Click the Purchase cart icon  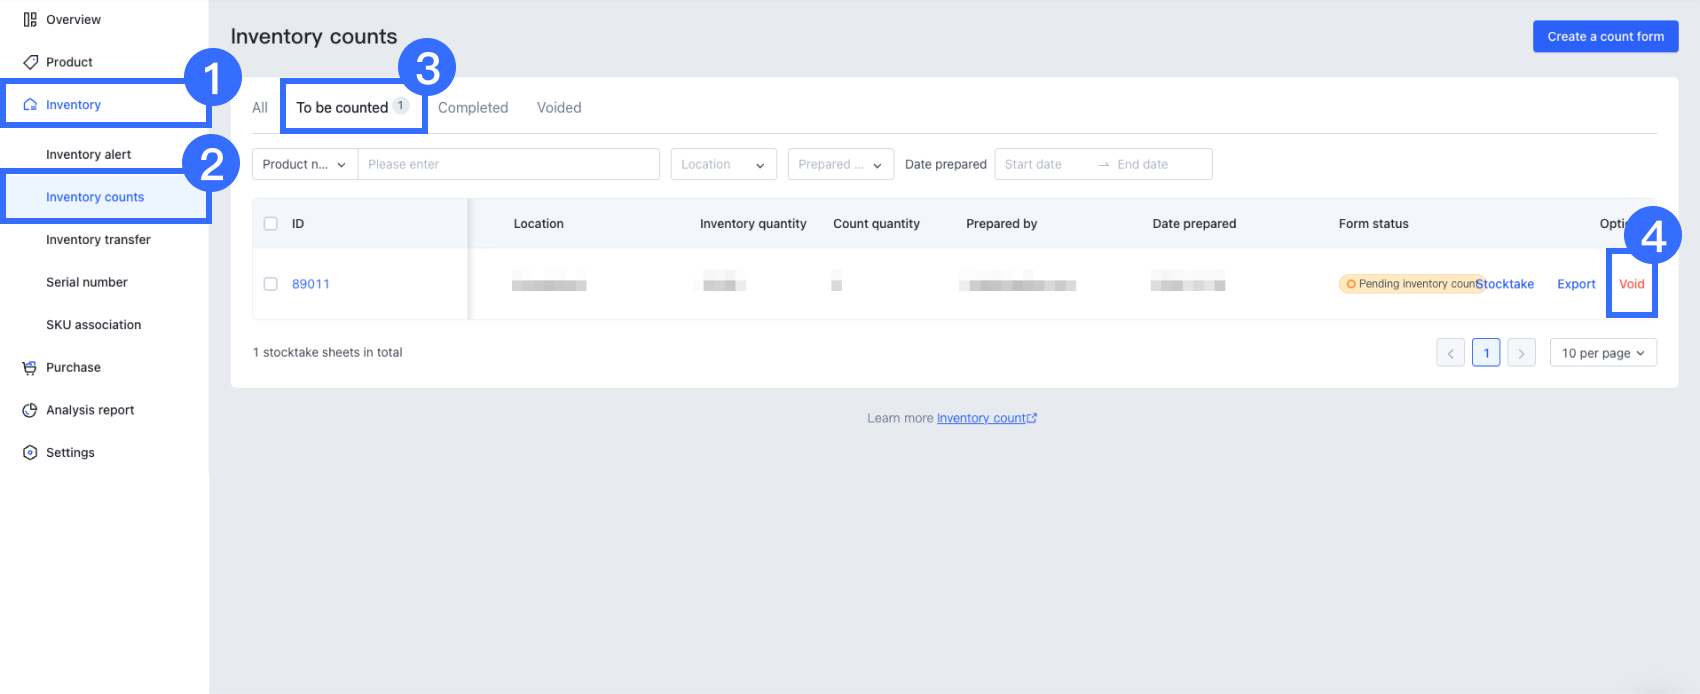click(x=30, y=368)
